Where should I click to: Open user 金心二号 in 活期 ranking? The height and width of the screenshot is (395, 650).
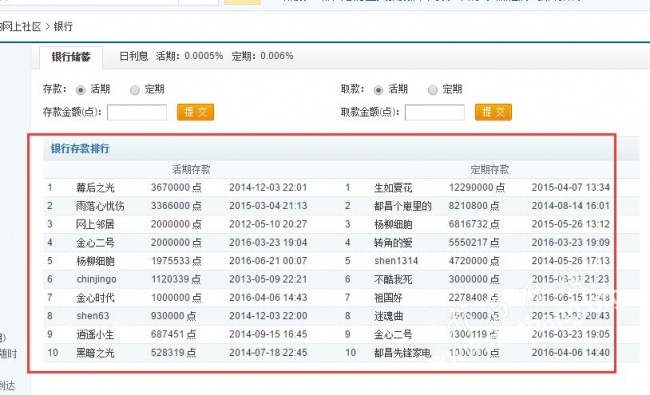pos(95,242)
